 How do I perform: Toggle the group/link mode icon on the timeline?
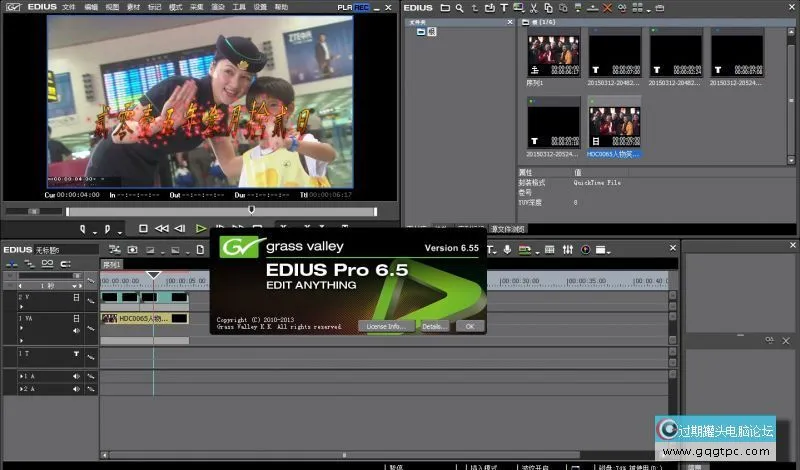click(47, 264)
